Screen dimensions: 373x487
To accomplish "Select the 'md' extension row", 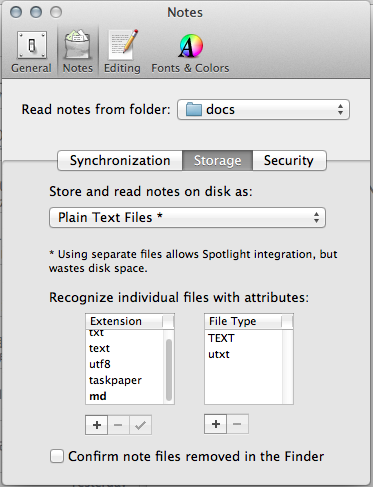I will tap(125, 396).
